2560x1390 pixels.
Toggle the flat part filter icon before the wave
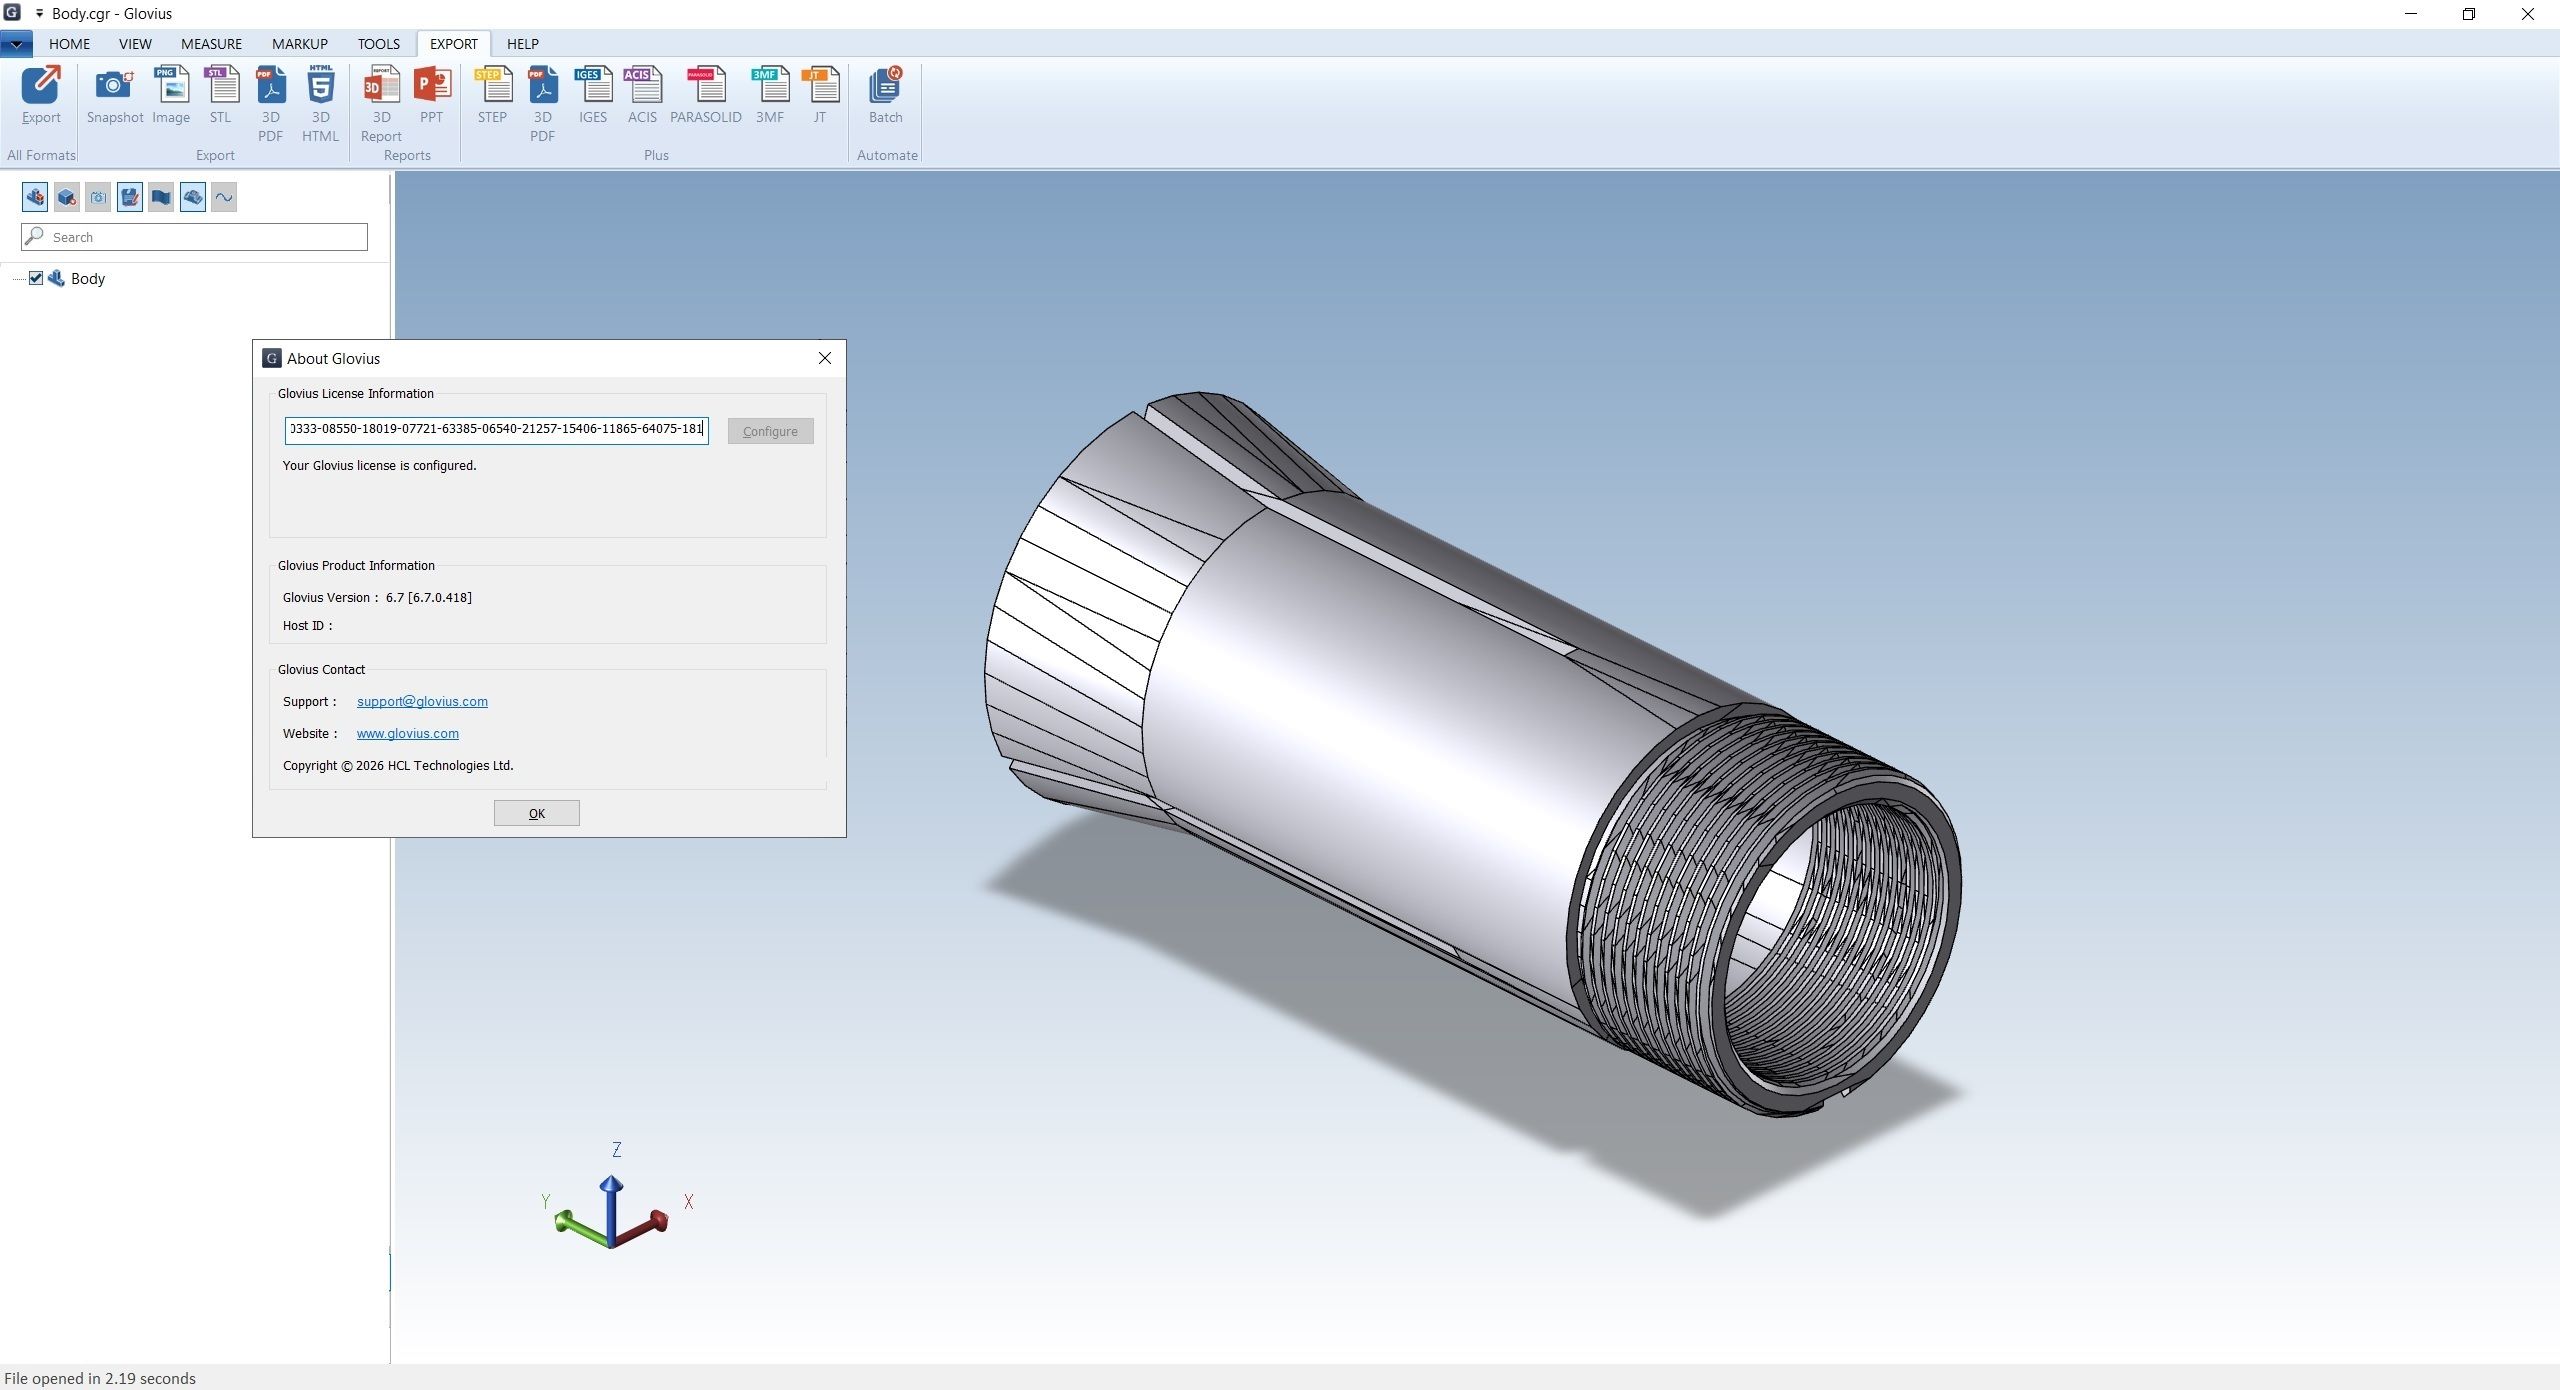(x=193, y=197)
